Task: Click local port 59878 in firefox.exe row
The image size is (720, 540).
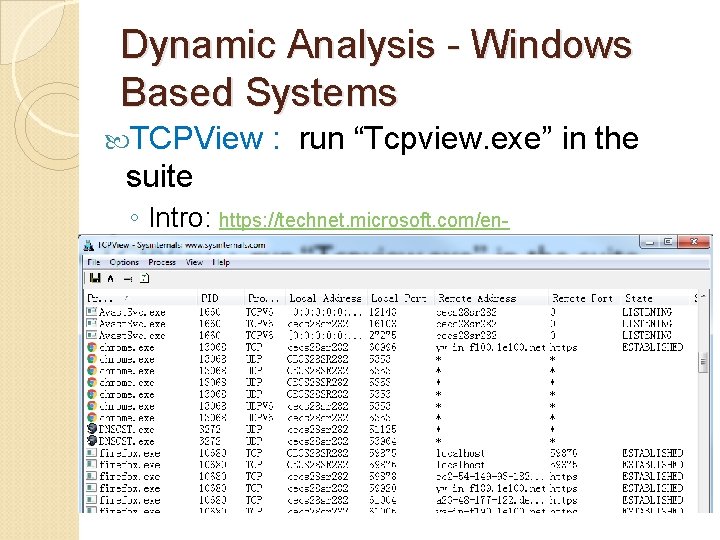Action: [x=382, y=477]
